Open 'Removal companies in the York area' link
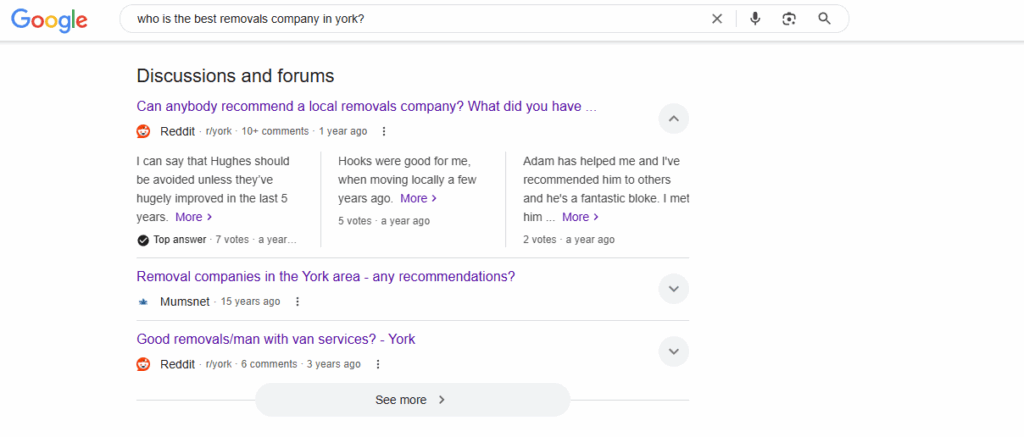The width and height of the screenshot is (1024, 437). tap(326, 276)
